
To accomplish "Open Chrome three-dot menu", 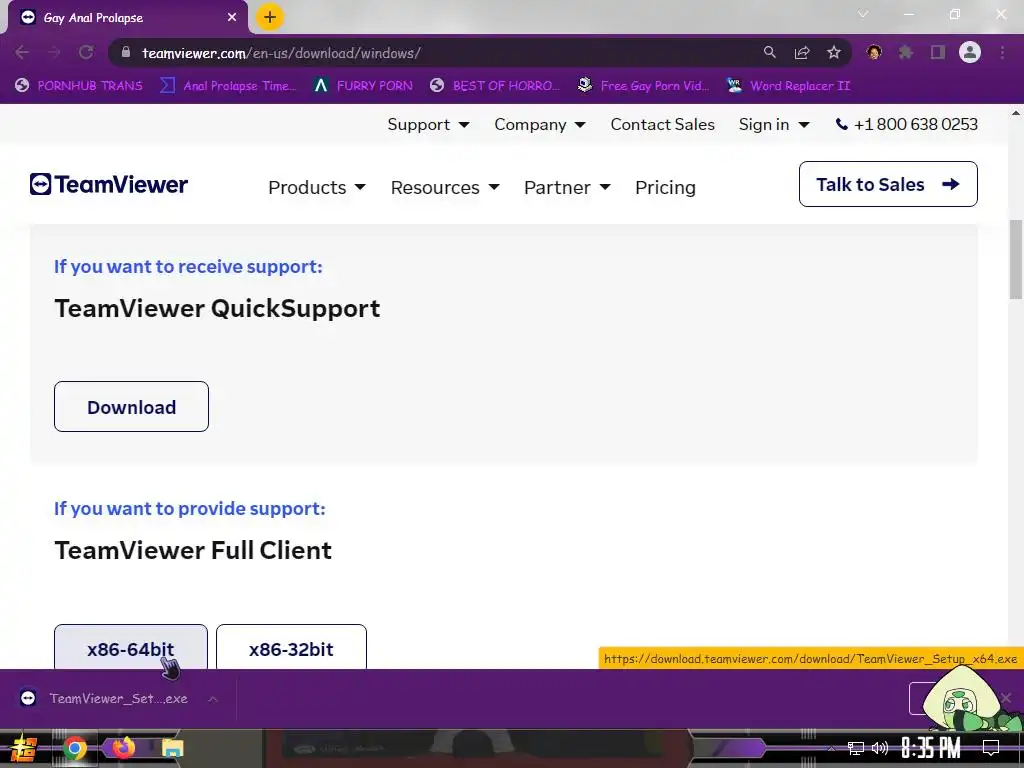I will (x=1002, y=52).
